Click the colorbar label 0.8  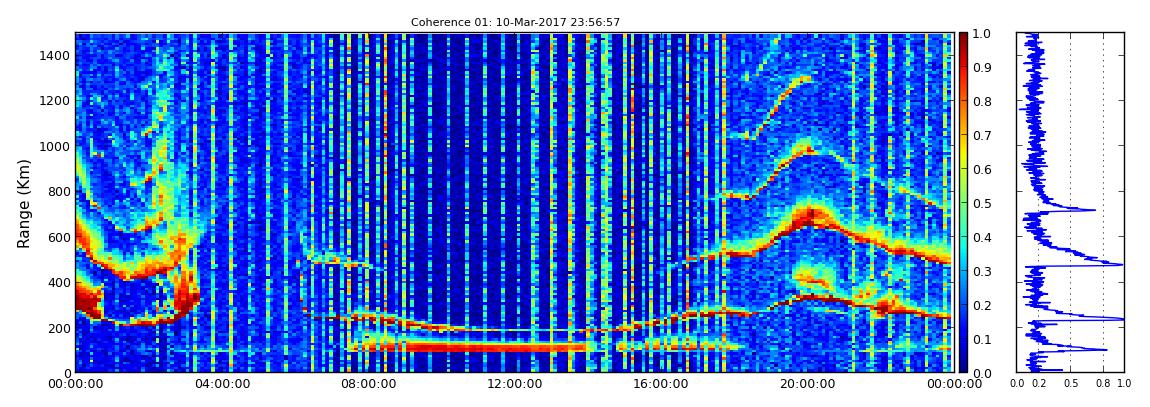click(982, 102)
